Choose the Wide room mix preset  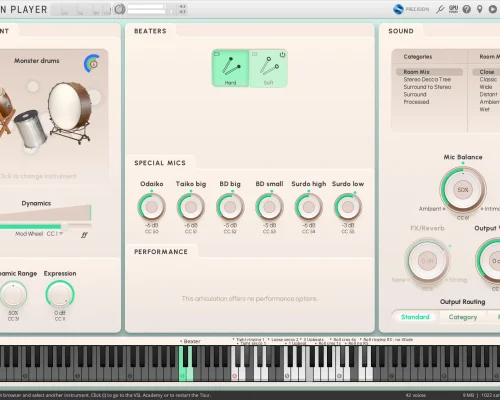[486, 87]
